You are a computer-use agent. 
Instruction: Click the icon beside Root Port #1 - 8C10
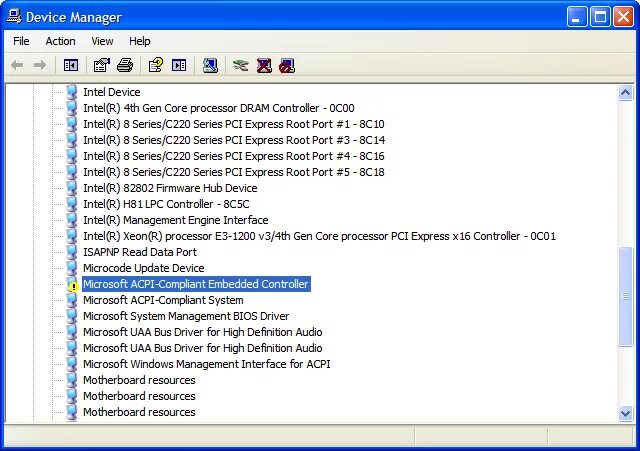(x=71, y=124)
